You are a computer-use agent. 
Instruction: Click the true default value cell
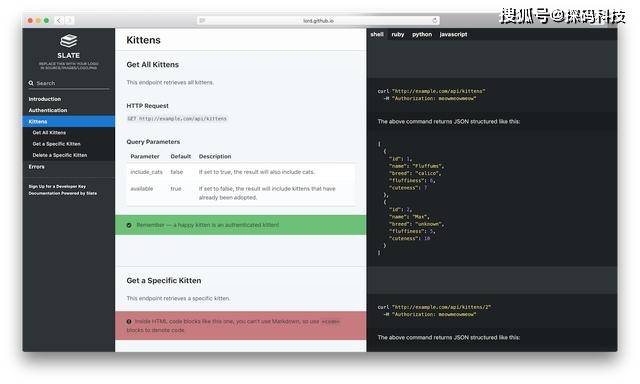point(176,189)
